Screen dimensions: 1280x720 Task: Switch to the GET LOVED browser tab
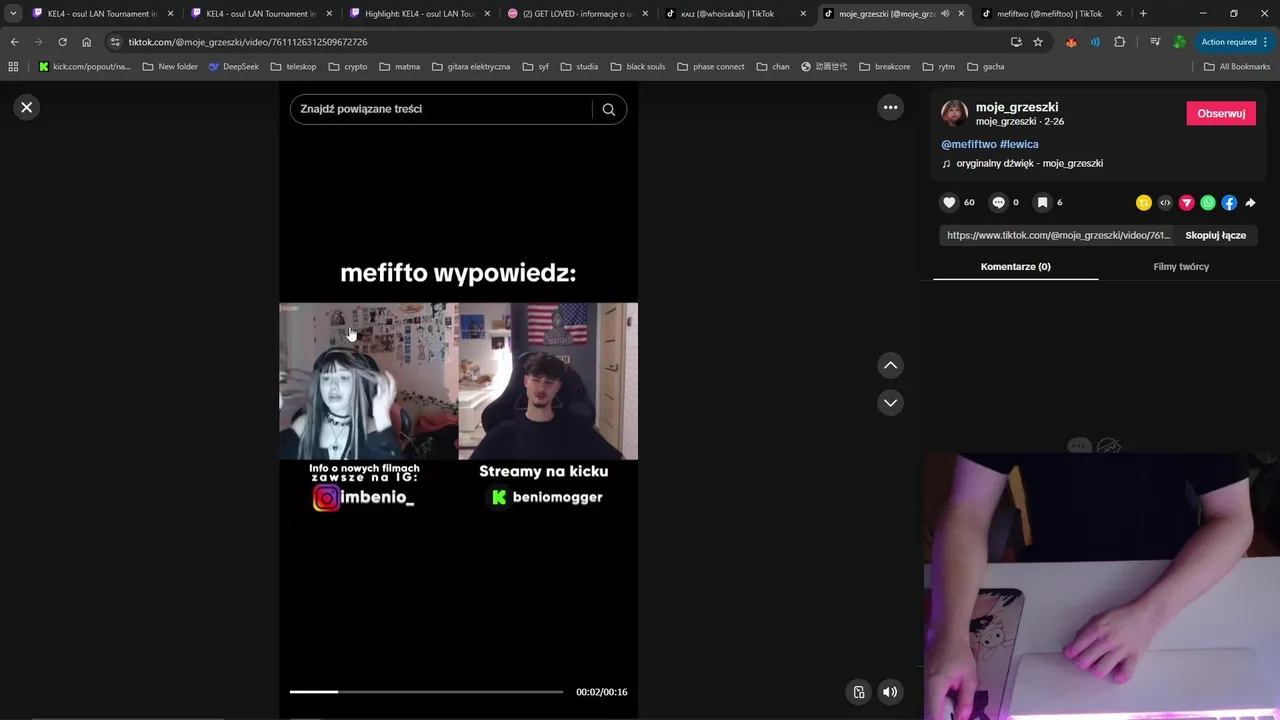[x=577, y=14]
